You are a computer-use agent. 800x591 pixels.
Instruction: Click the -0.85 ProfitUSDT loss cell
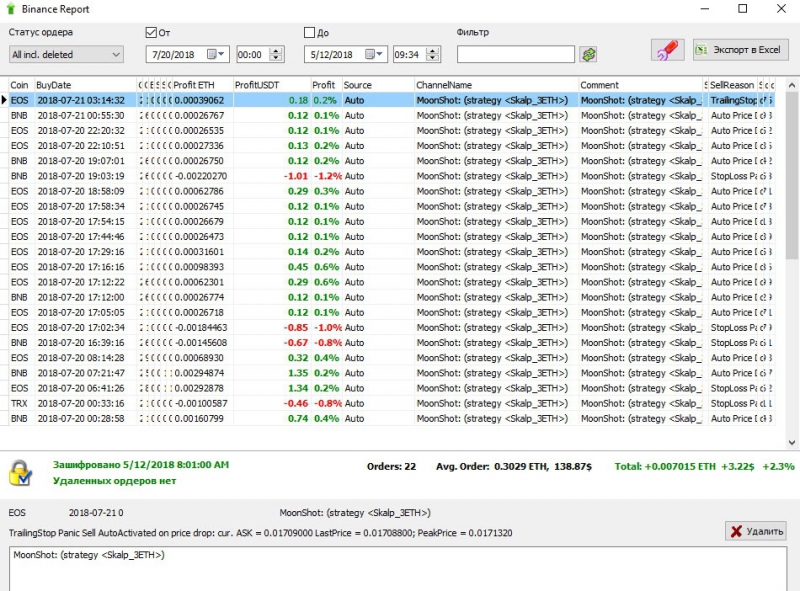click(271, 328)
